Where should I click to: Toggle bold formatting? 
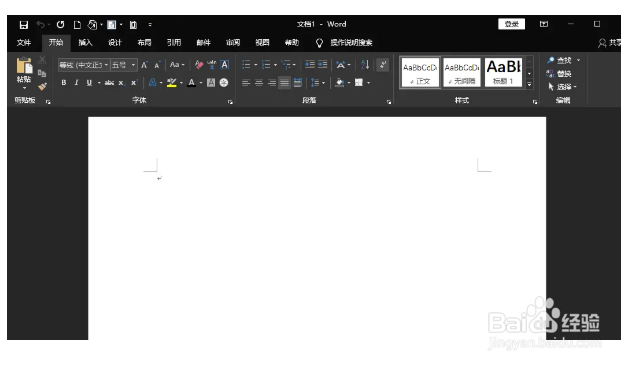click(64, 83)
